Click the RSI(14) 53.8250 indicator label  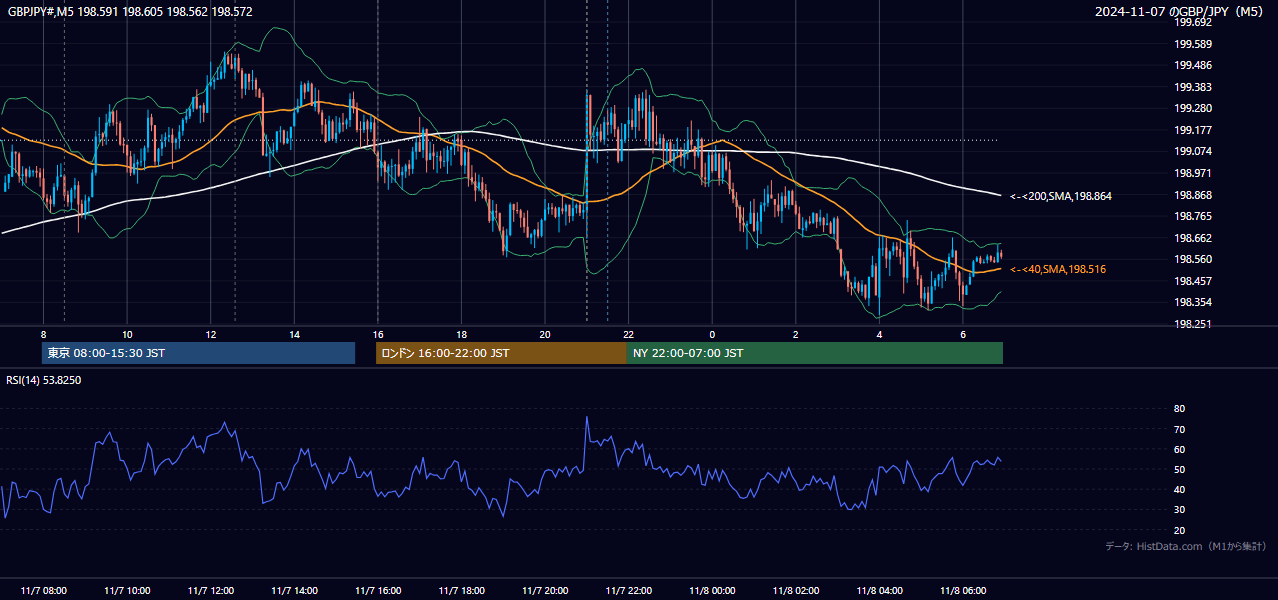coord(44,380)
